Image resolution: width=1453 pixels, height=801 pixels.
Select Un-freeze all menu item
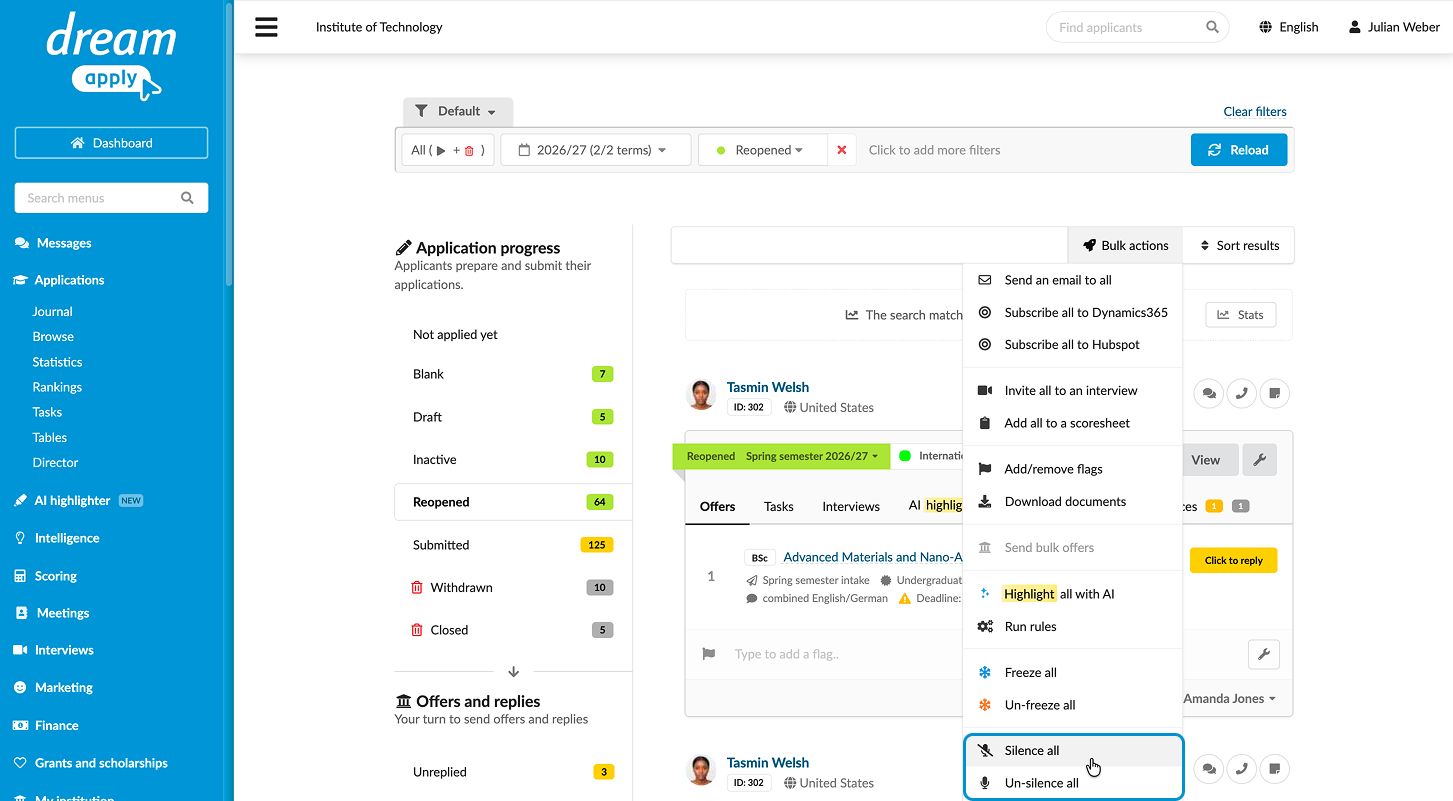click(1073, 705)
